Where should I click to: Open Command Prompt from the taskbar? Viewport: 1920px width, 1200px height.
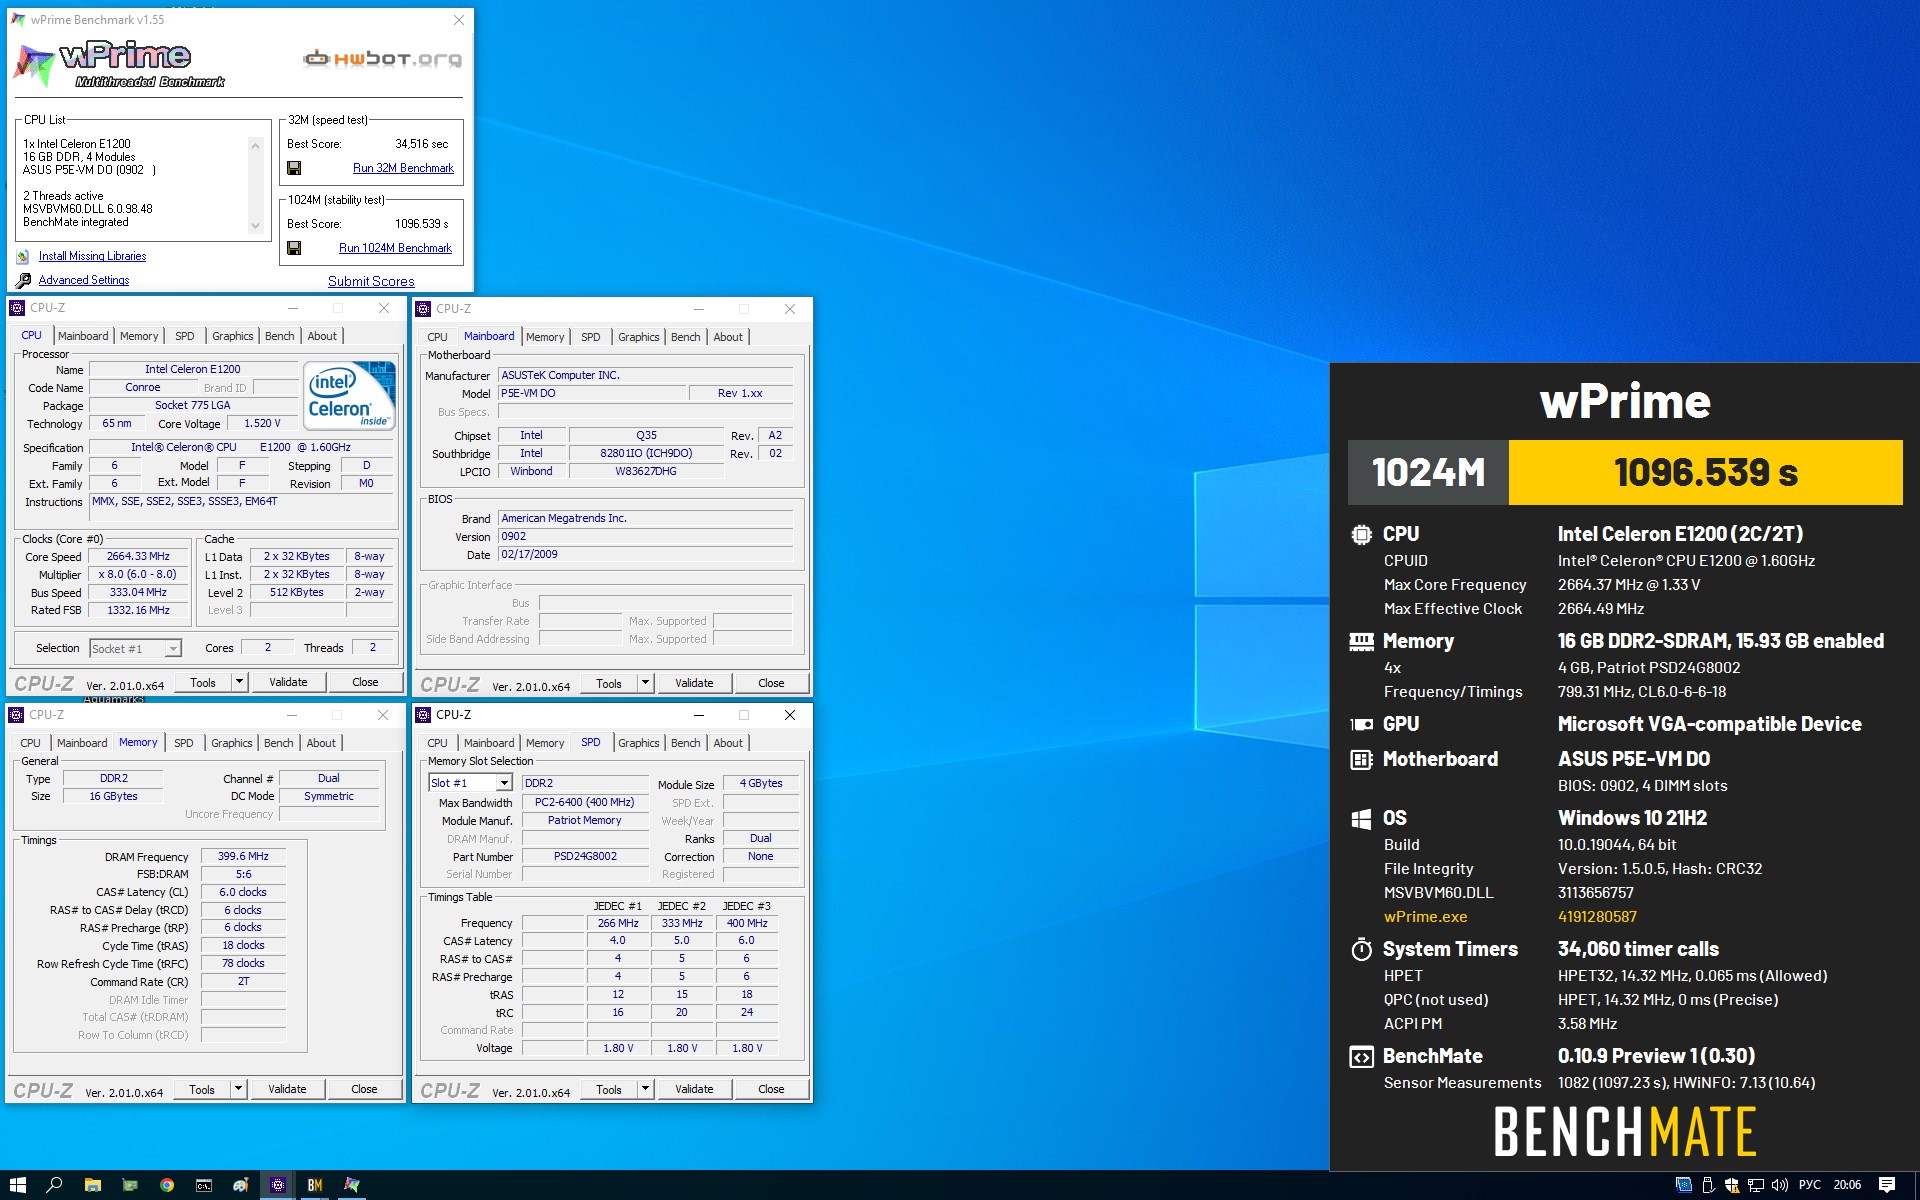204,1185
